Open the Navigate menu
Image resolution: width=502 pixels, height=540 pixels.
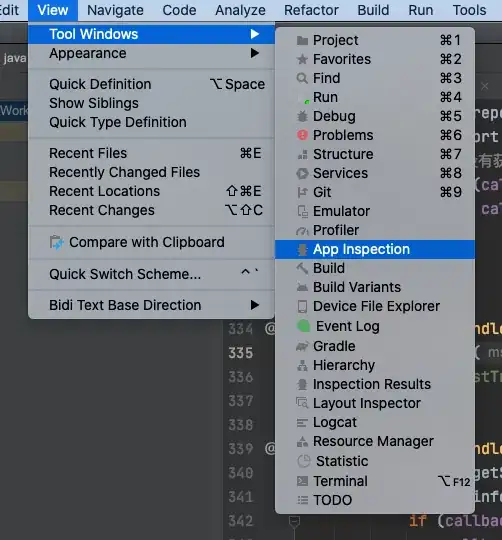(115, 10)
